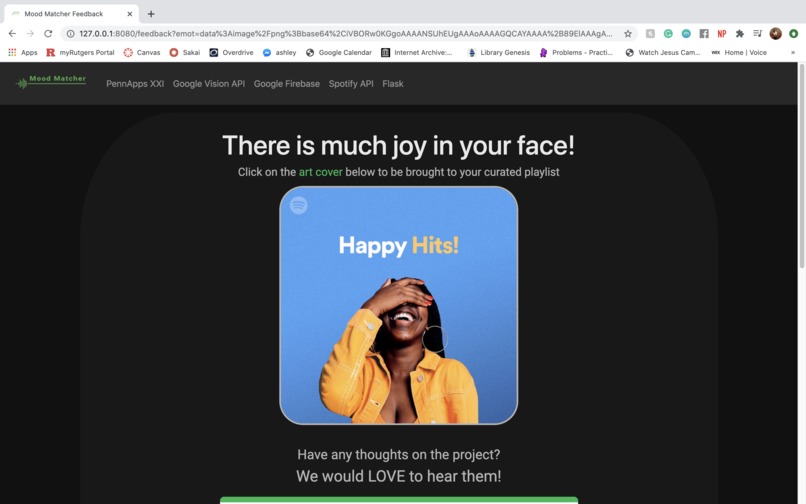Open the Google Vision API nav link

pos(209,84)
